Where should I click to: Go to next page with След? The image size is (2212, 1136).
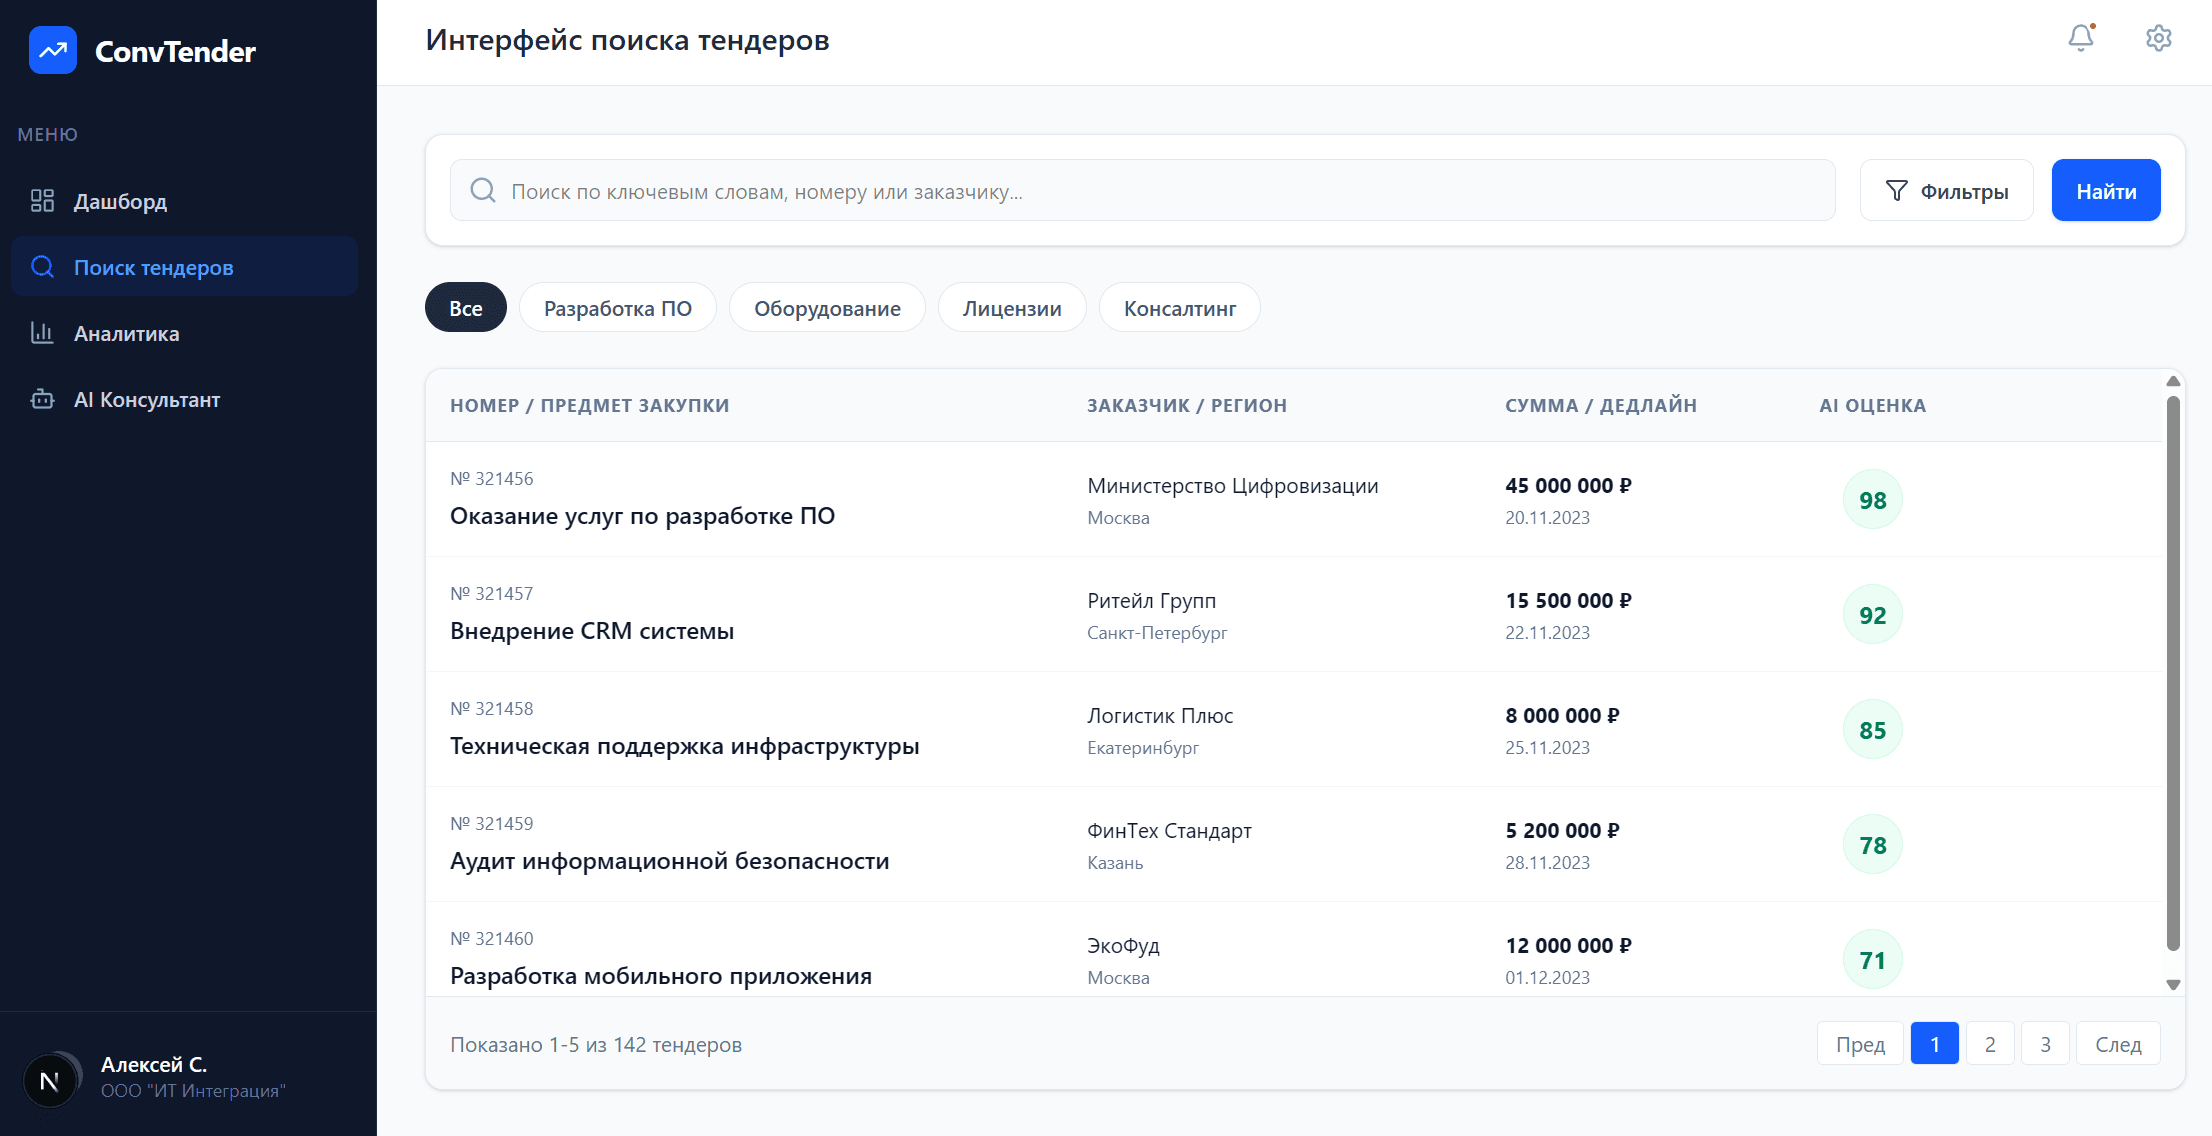2118,1044
